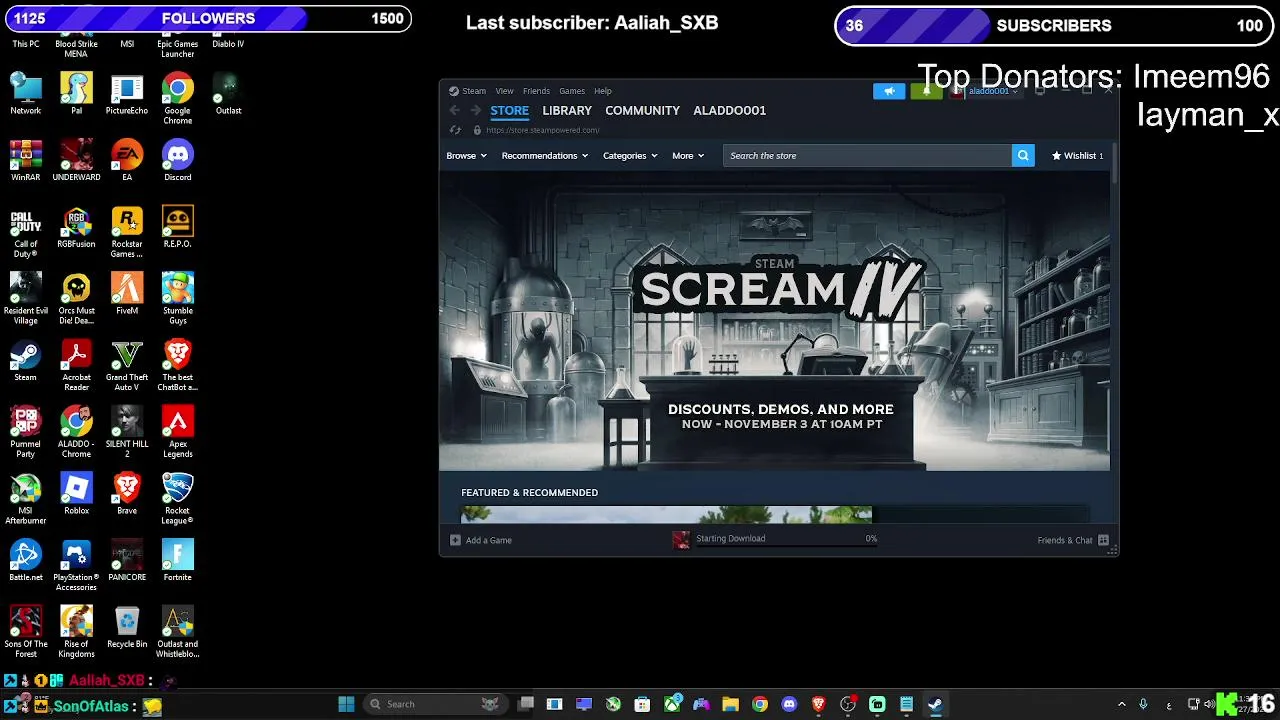Click the Steam store URL address

(542, 130)
